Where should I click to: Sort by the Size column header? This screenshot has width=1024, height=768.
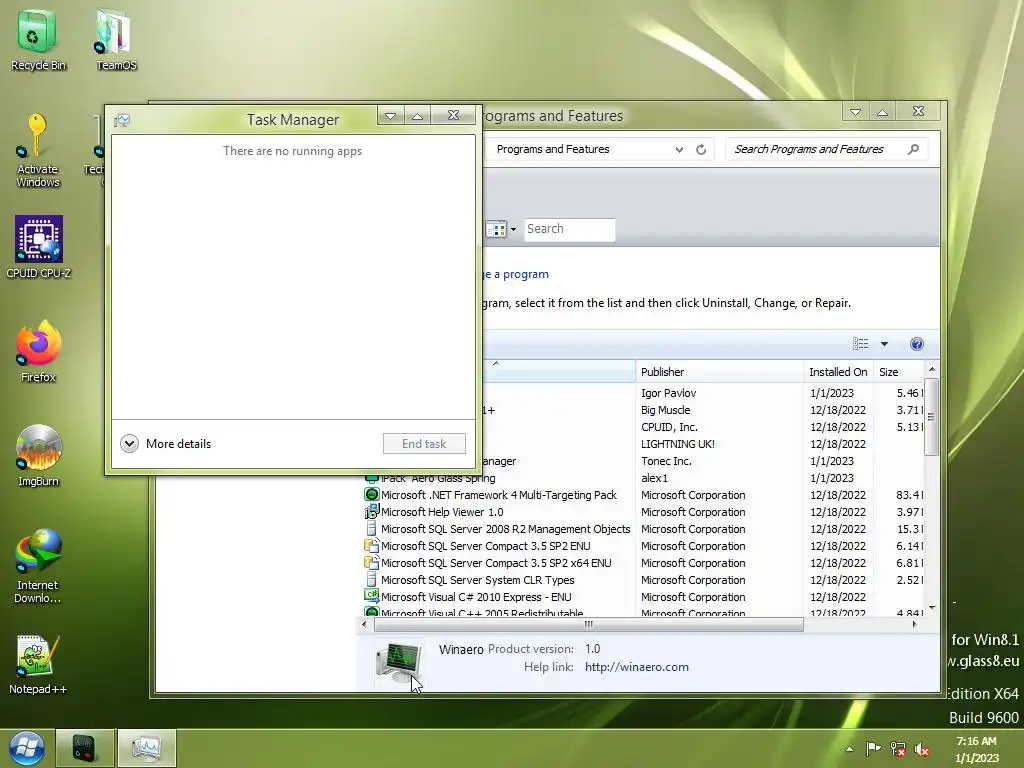(899, 372)
